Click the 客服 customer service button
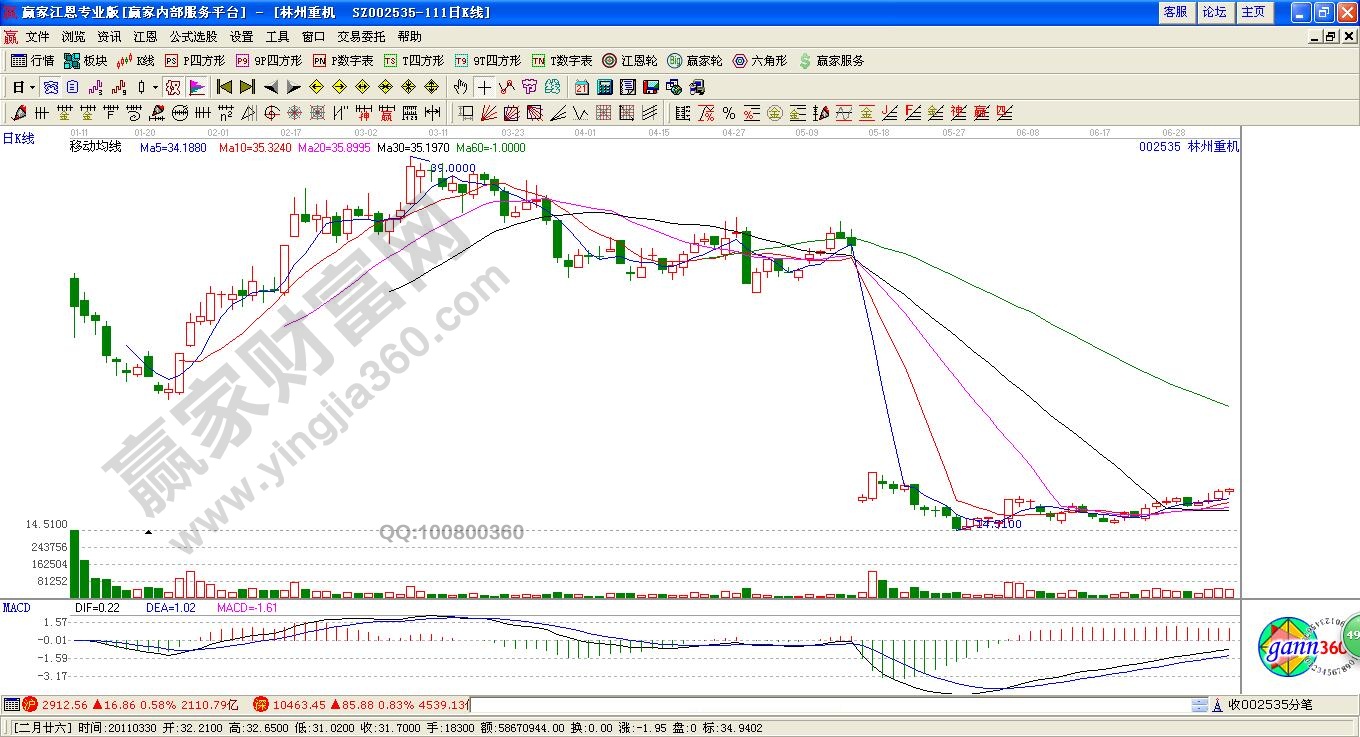The image size is (1360, 737). point(1175,12)
